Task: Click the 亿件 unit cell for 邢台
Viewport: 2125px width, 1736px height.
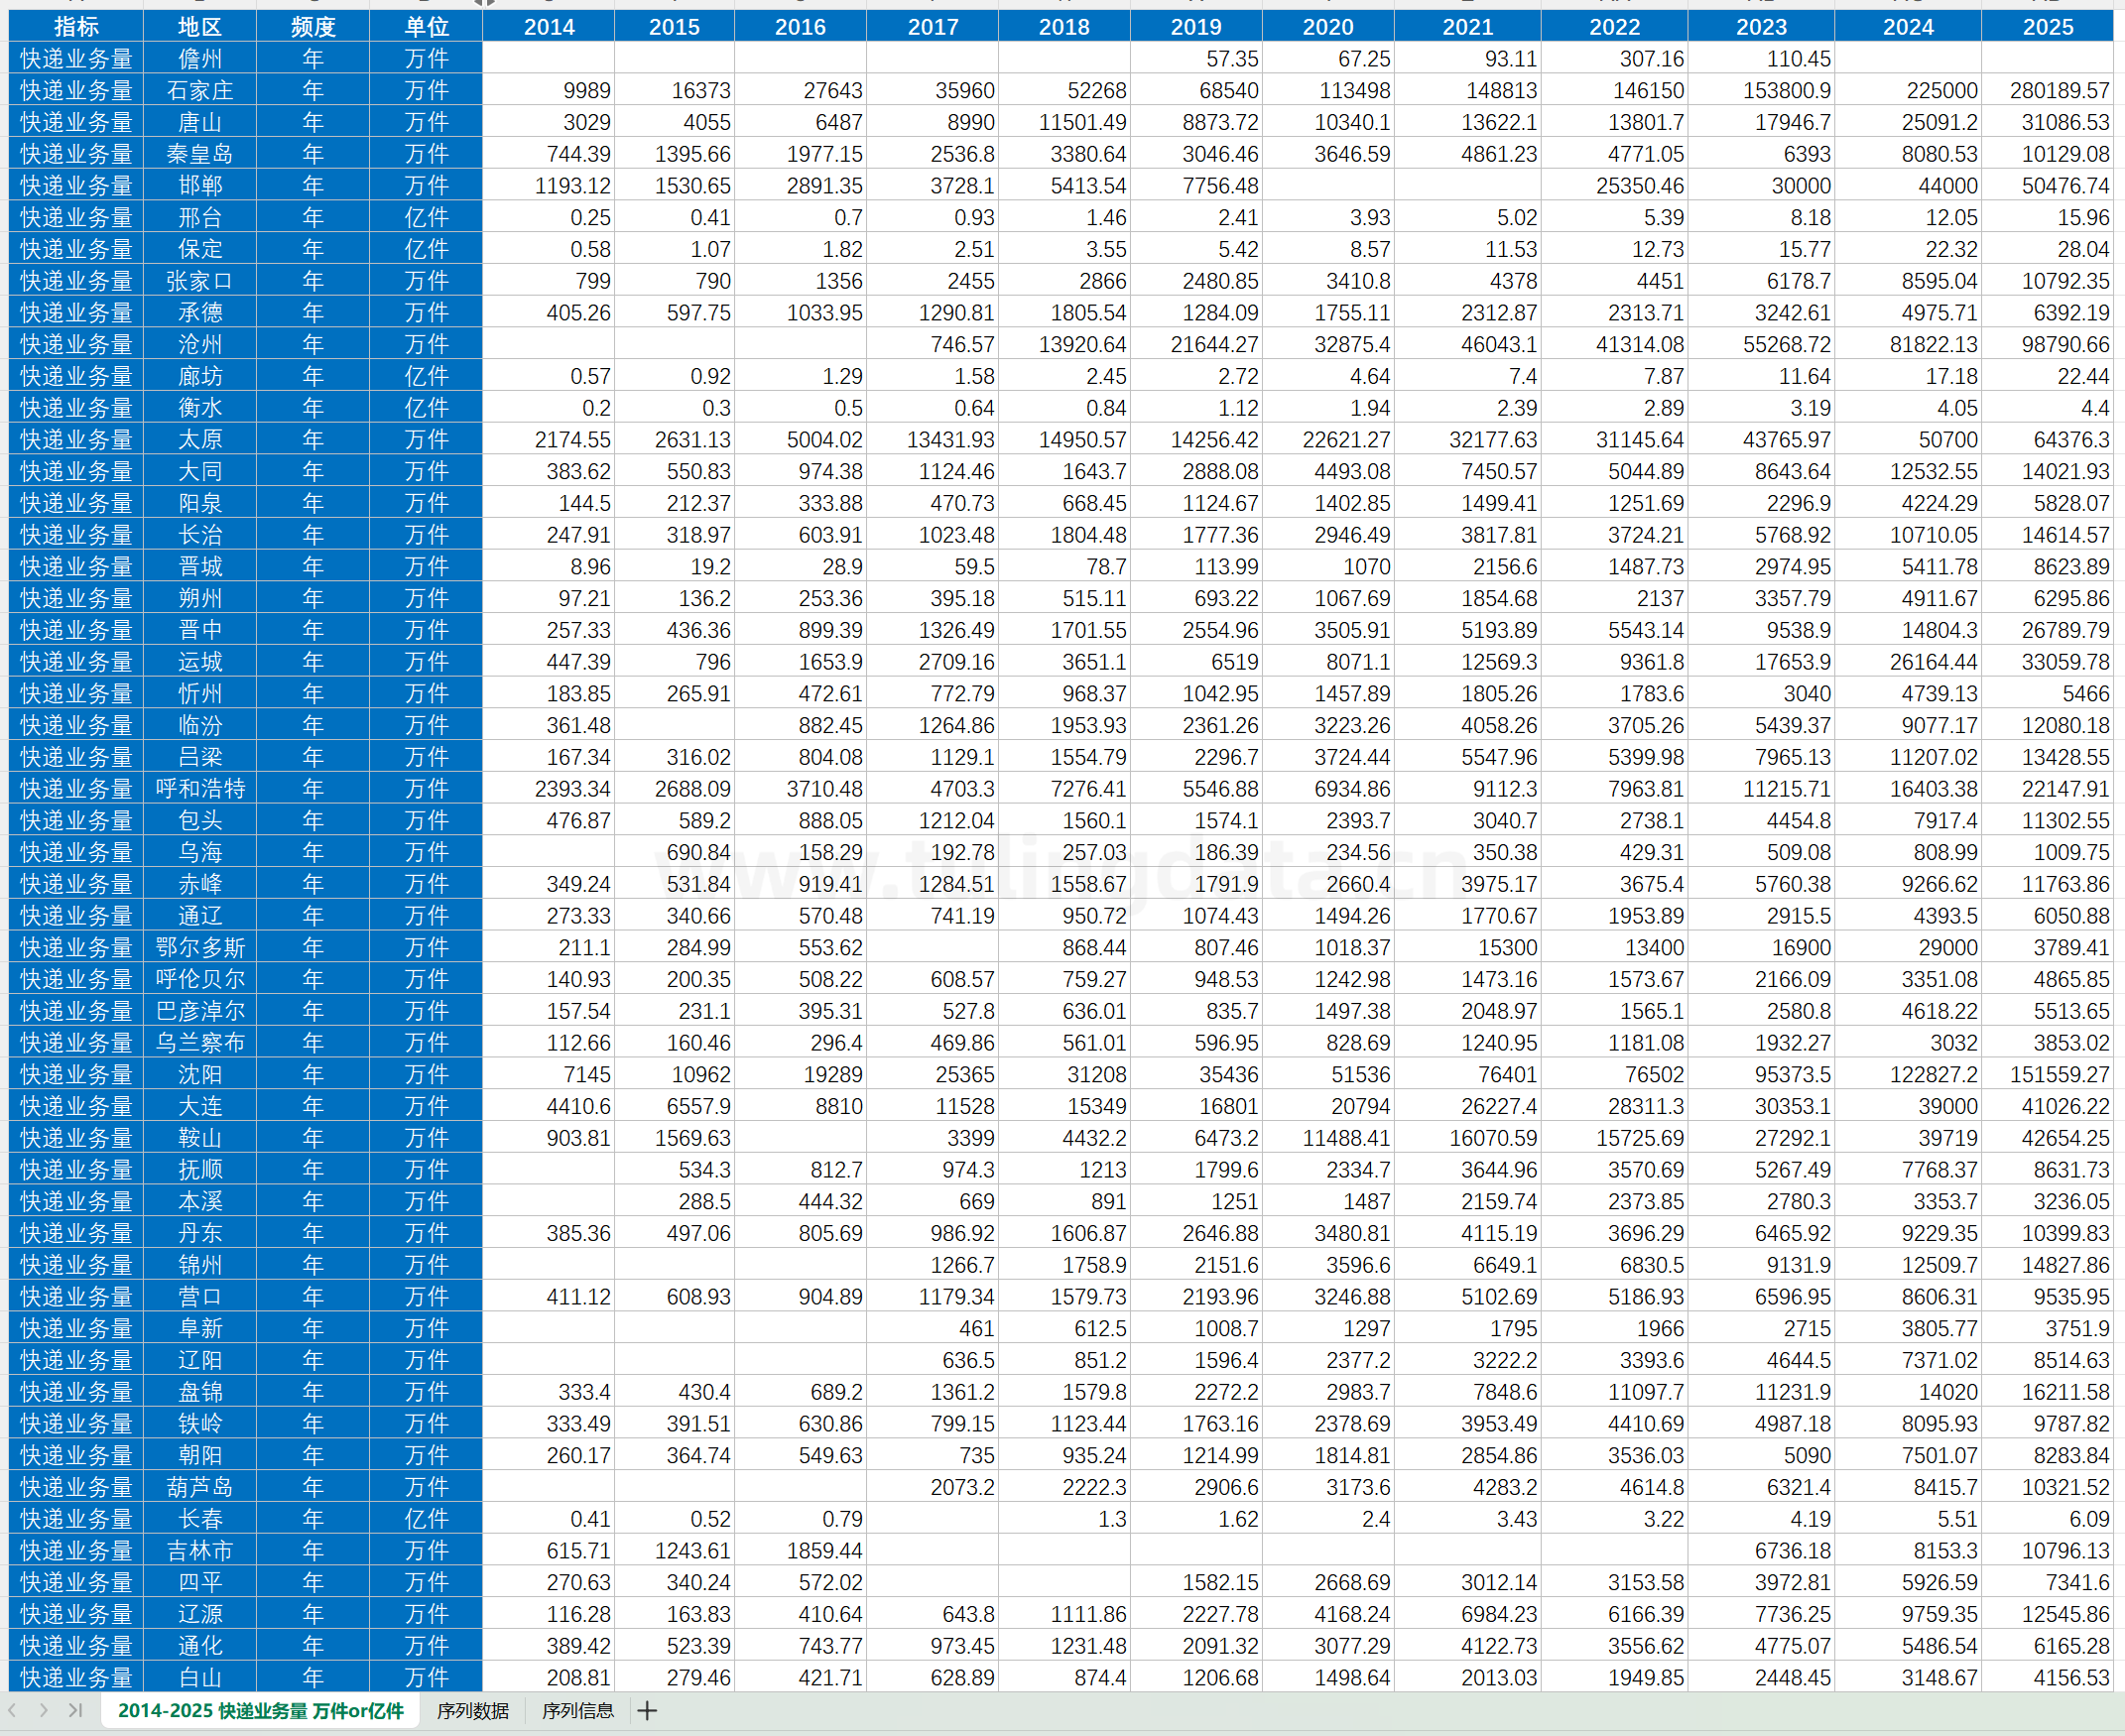Action: point(426,217)
